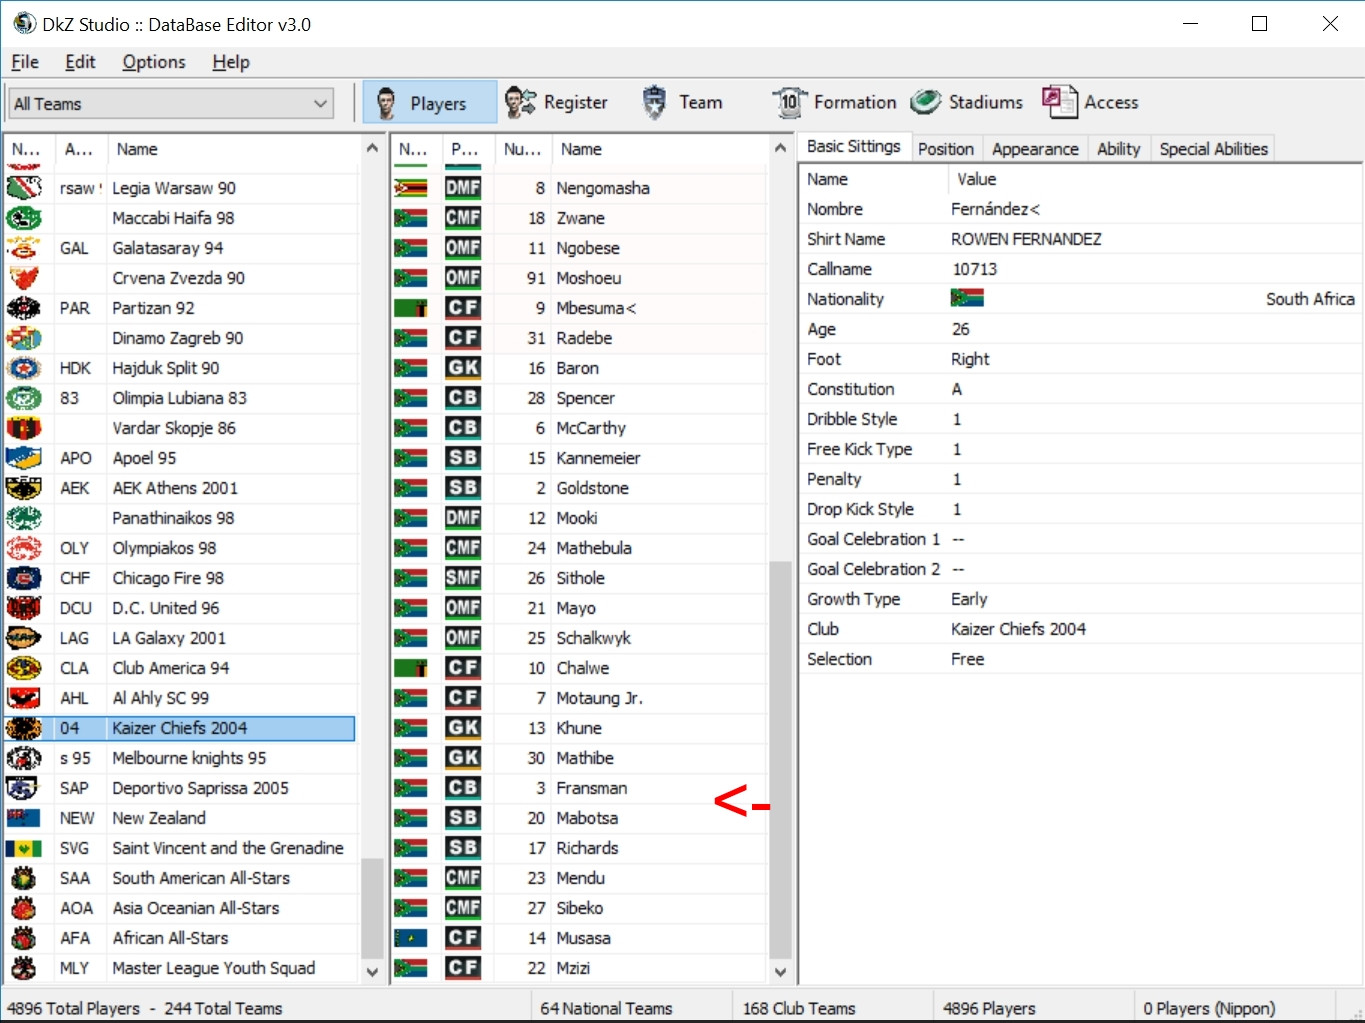This screenshot has height=1023, width=1365.
Task: Click the CB position badge for Fransman
Action: [x=463, y=788]
